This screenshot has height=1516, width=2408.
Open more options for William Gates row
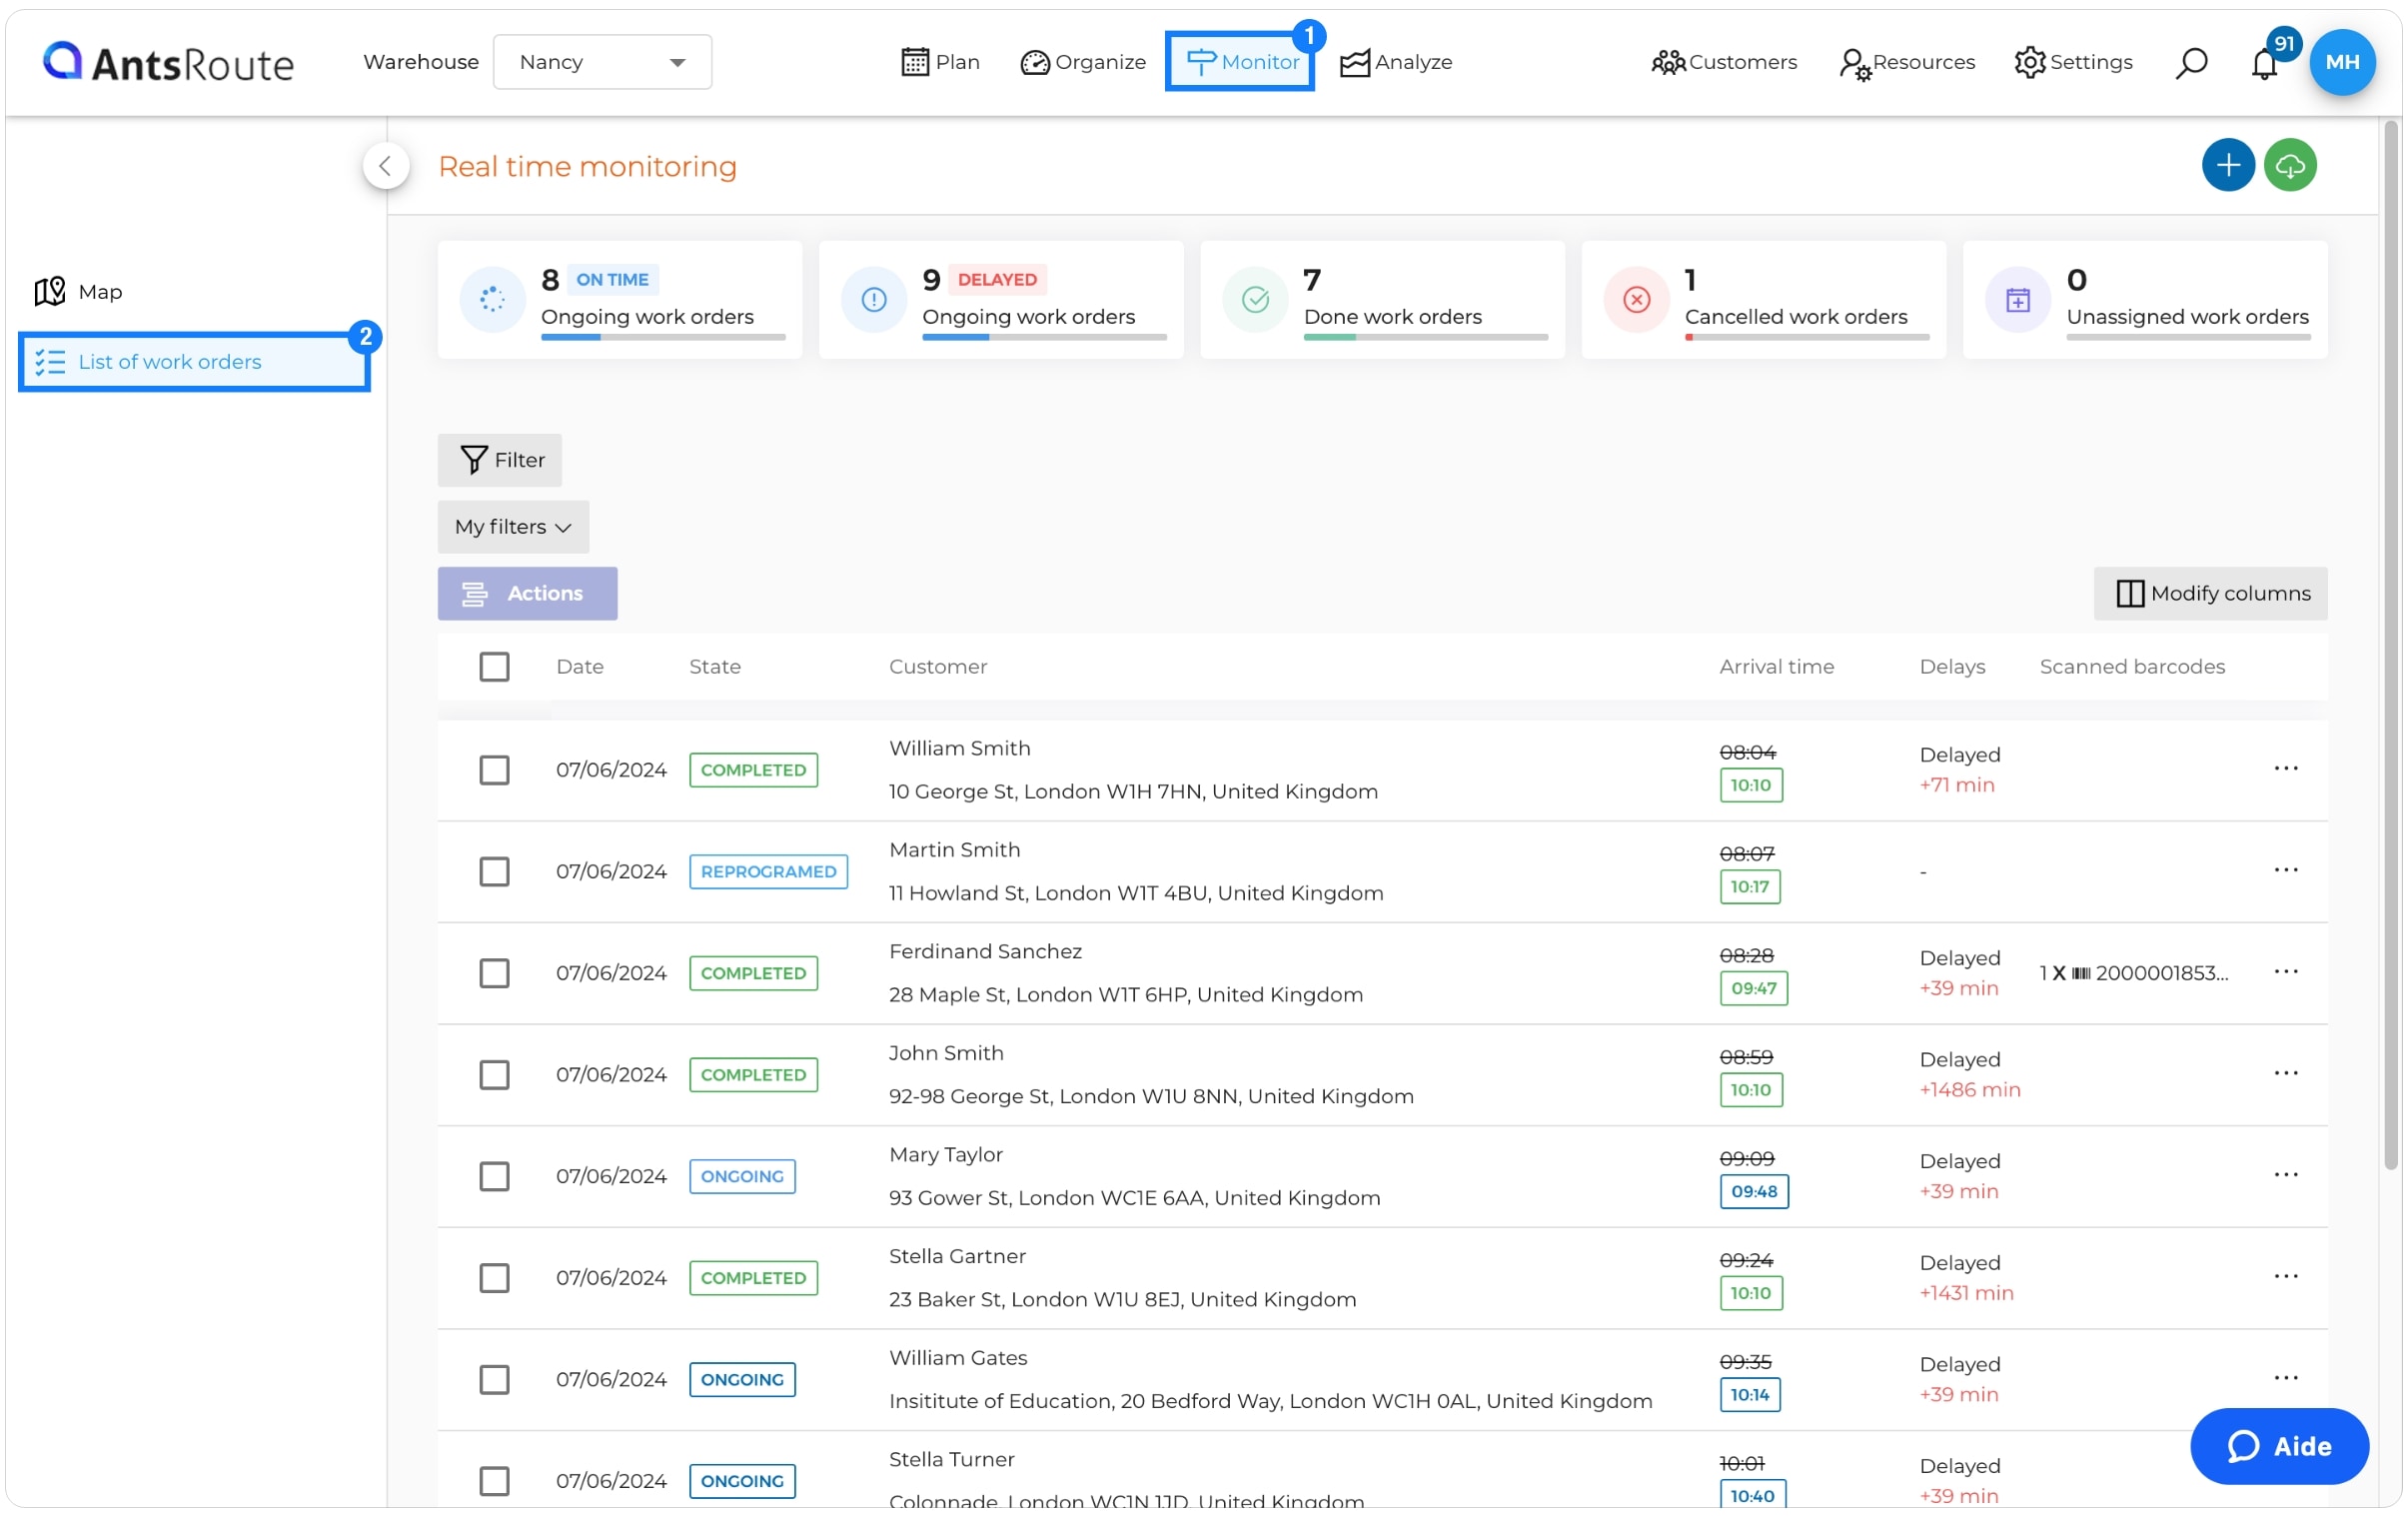point(2285,1377)
